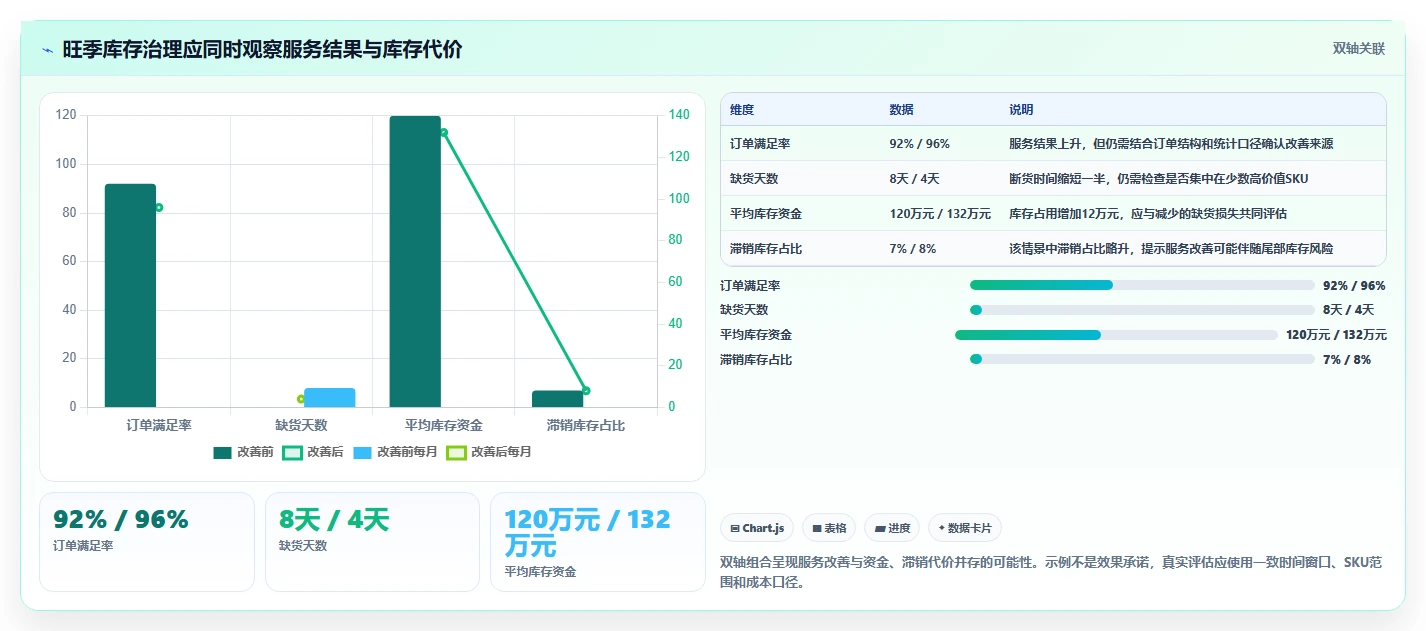1426x631 pixels.
Task: Click the 滞销库存占比 progress bar
Action: 1142,360
